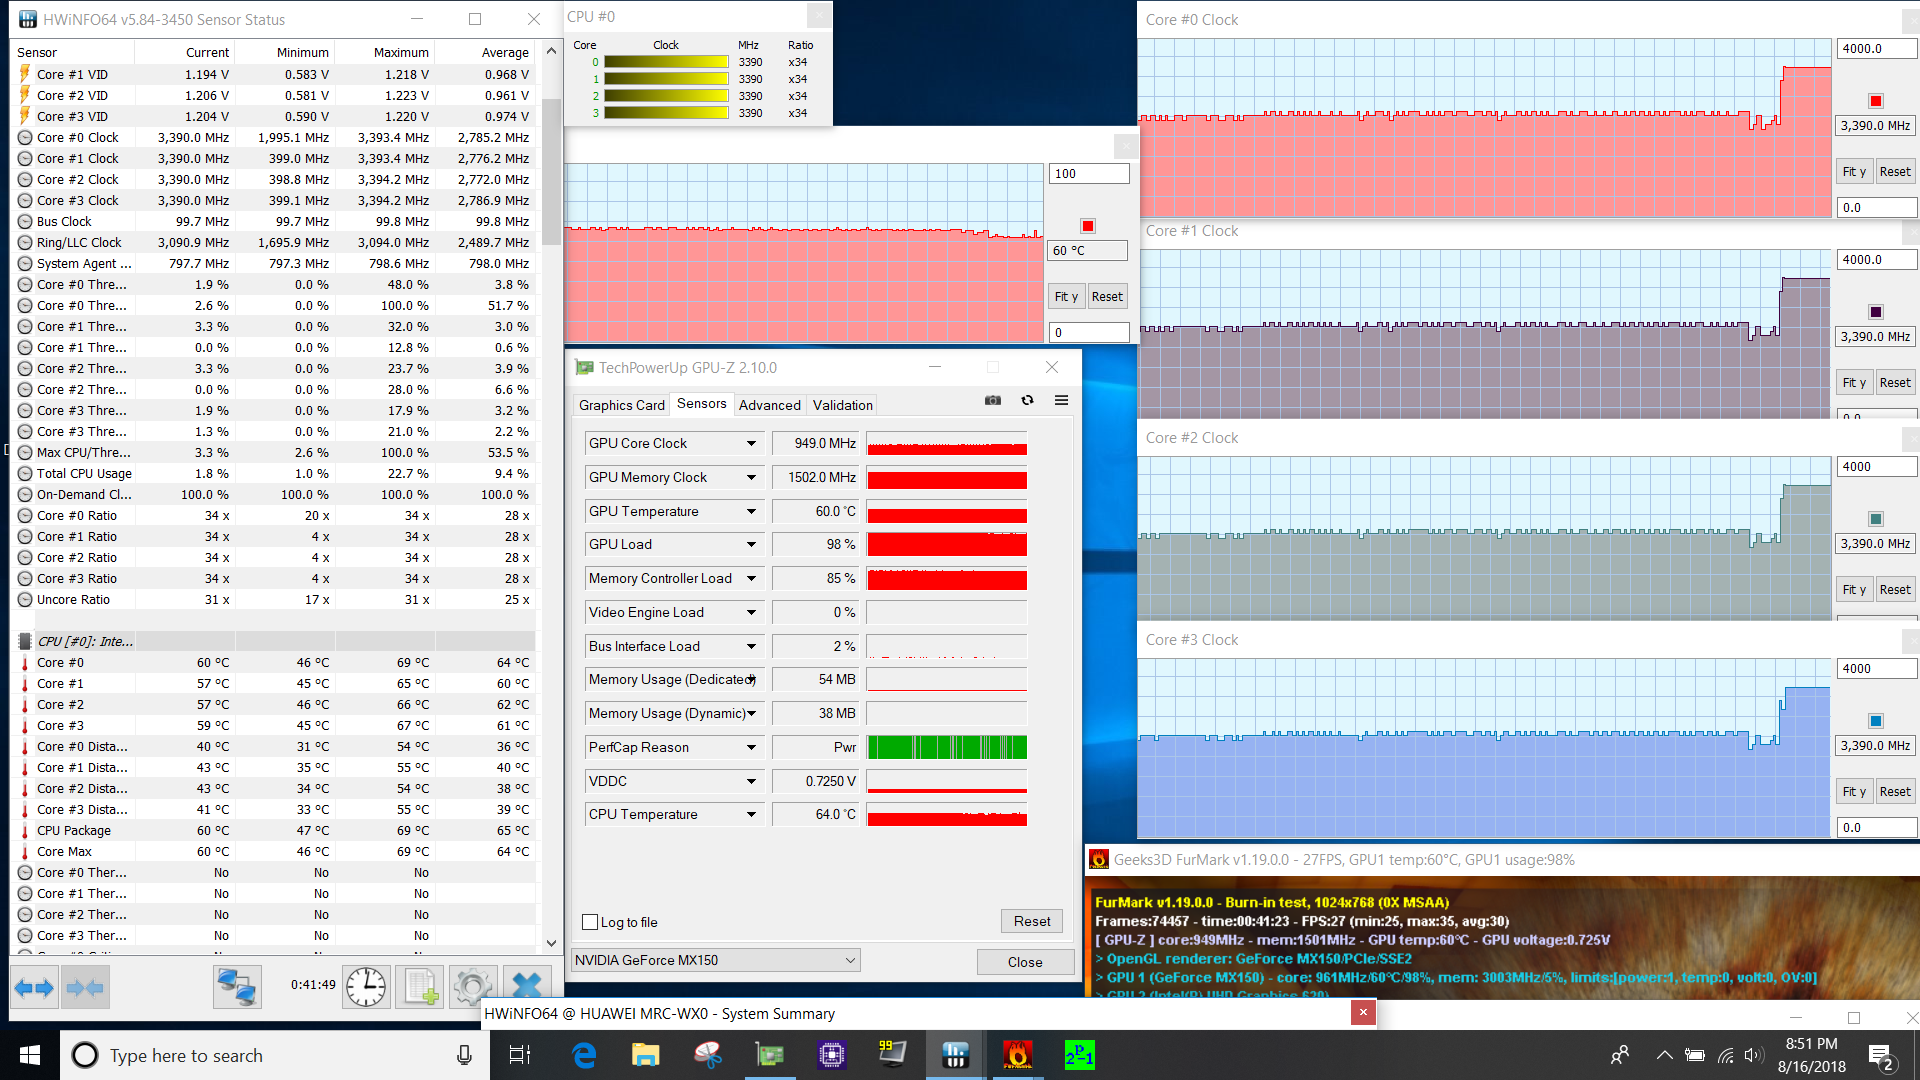Click the red color swatch in Core #0 Clock graph

pyautogui.click(x=1876, y=100)
